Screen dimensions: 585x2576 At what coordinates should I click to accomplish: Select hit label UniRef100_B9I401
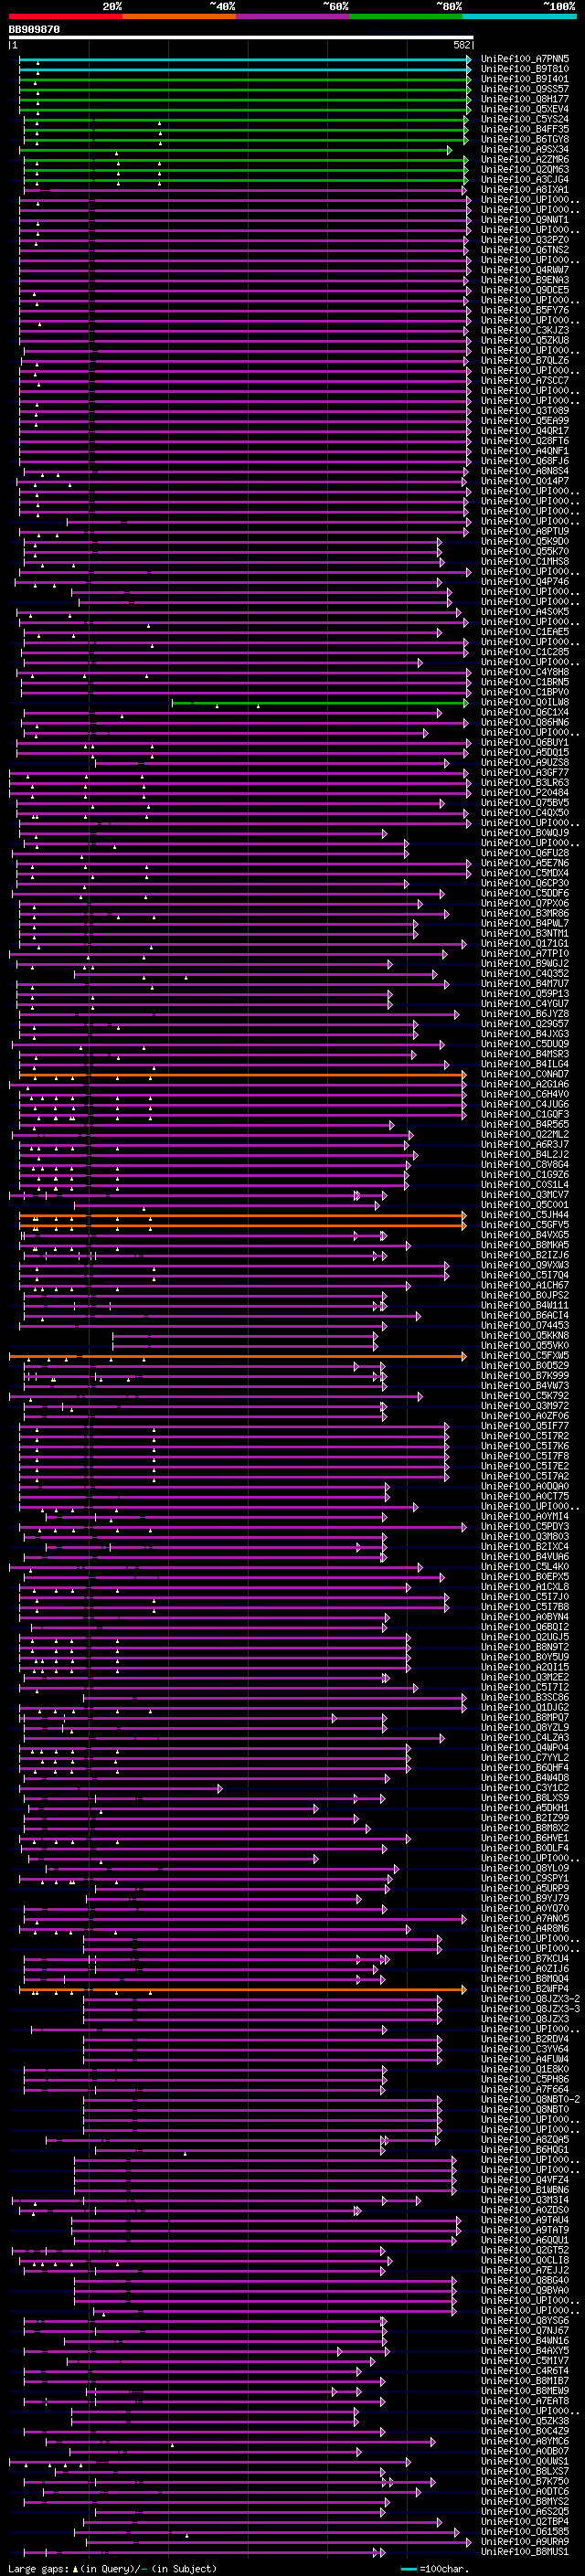(525, 79)
